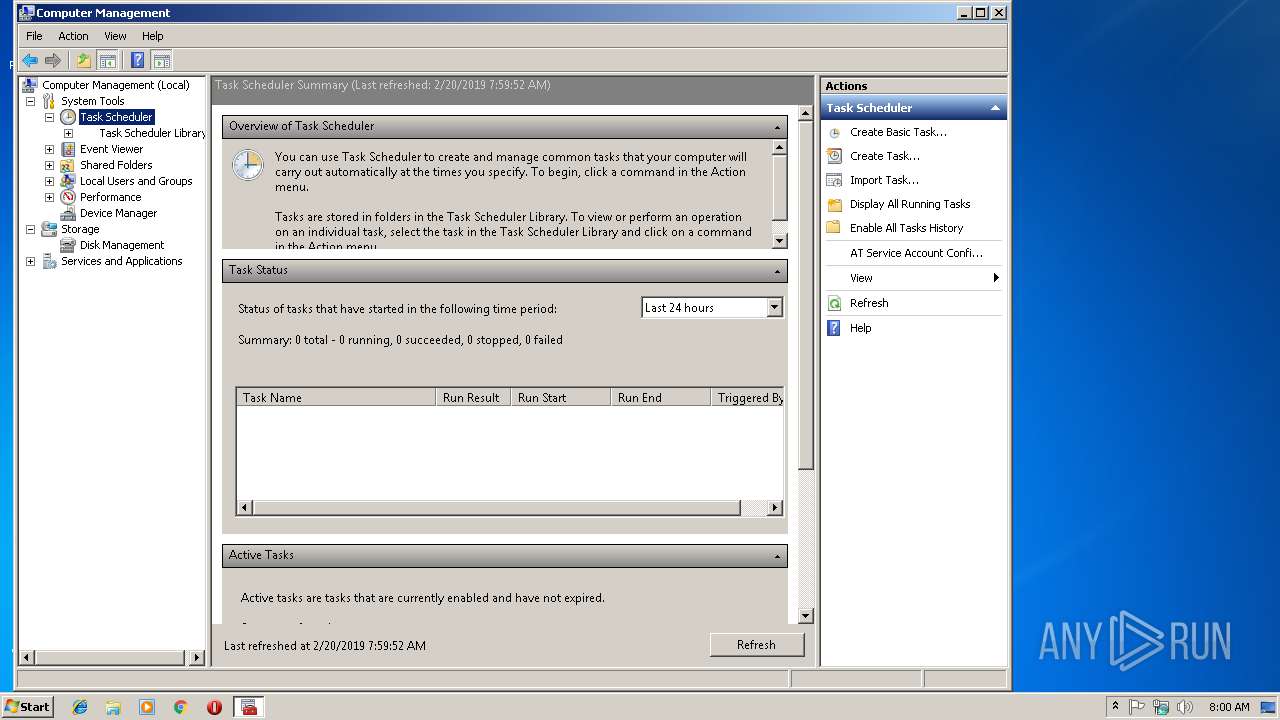Viewport: 1280px width, 720px height.
Task: Select the Computer Management (Local) root node
Action: coord(115,85)
